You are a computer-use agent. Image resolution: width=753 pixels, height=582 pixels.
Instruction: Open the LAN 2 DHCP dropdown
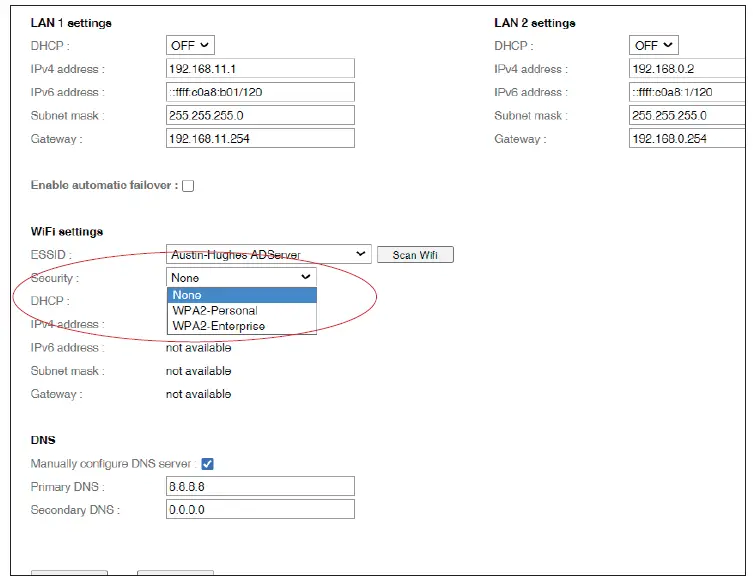[654, 45]
